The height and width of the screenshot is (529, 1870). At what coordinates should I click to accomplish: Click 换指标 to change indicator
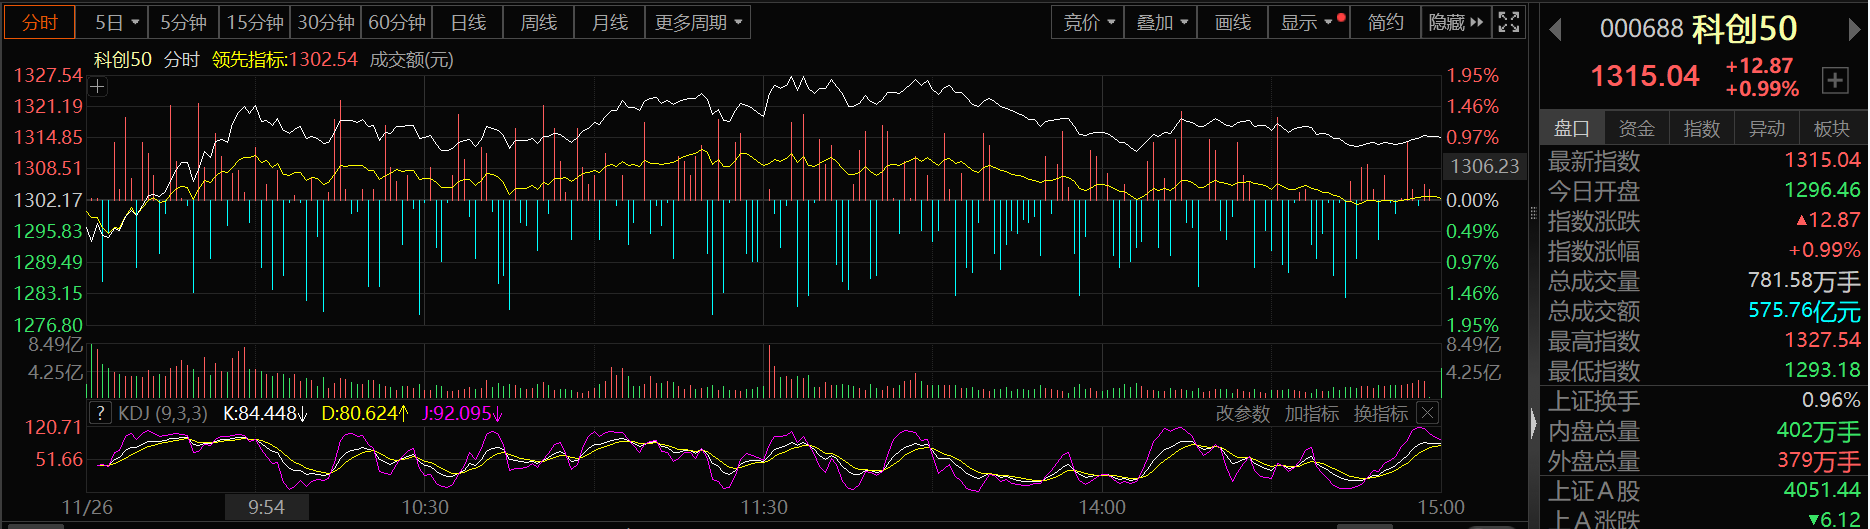[1380, 413]
